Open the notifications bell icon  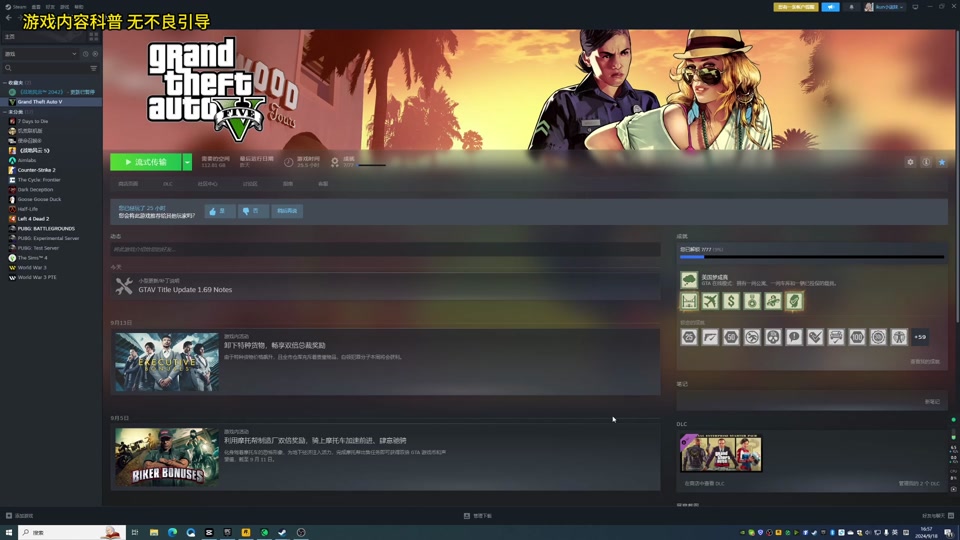(851, 7)
